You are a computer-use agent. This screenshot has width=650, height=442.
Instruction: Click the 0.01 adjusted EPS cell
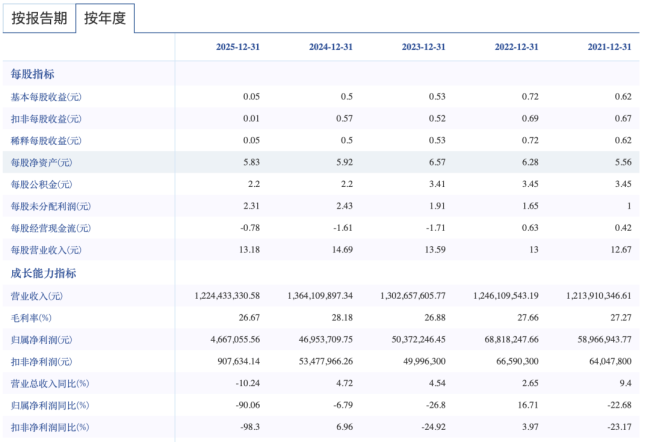click(x=252, y=119)
